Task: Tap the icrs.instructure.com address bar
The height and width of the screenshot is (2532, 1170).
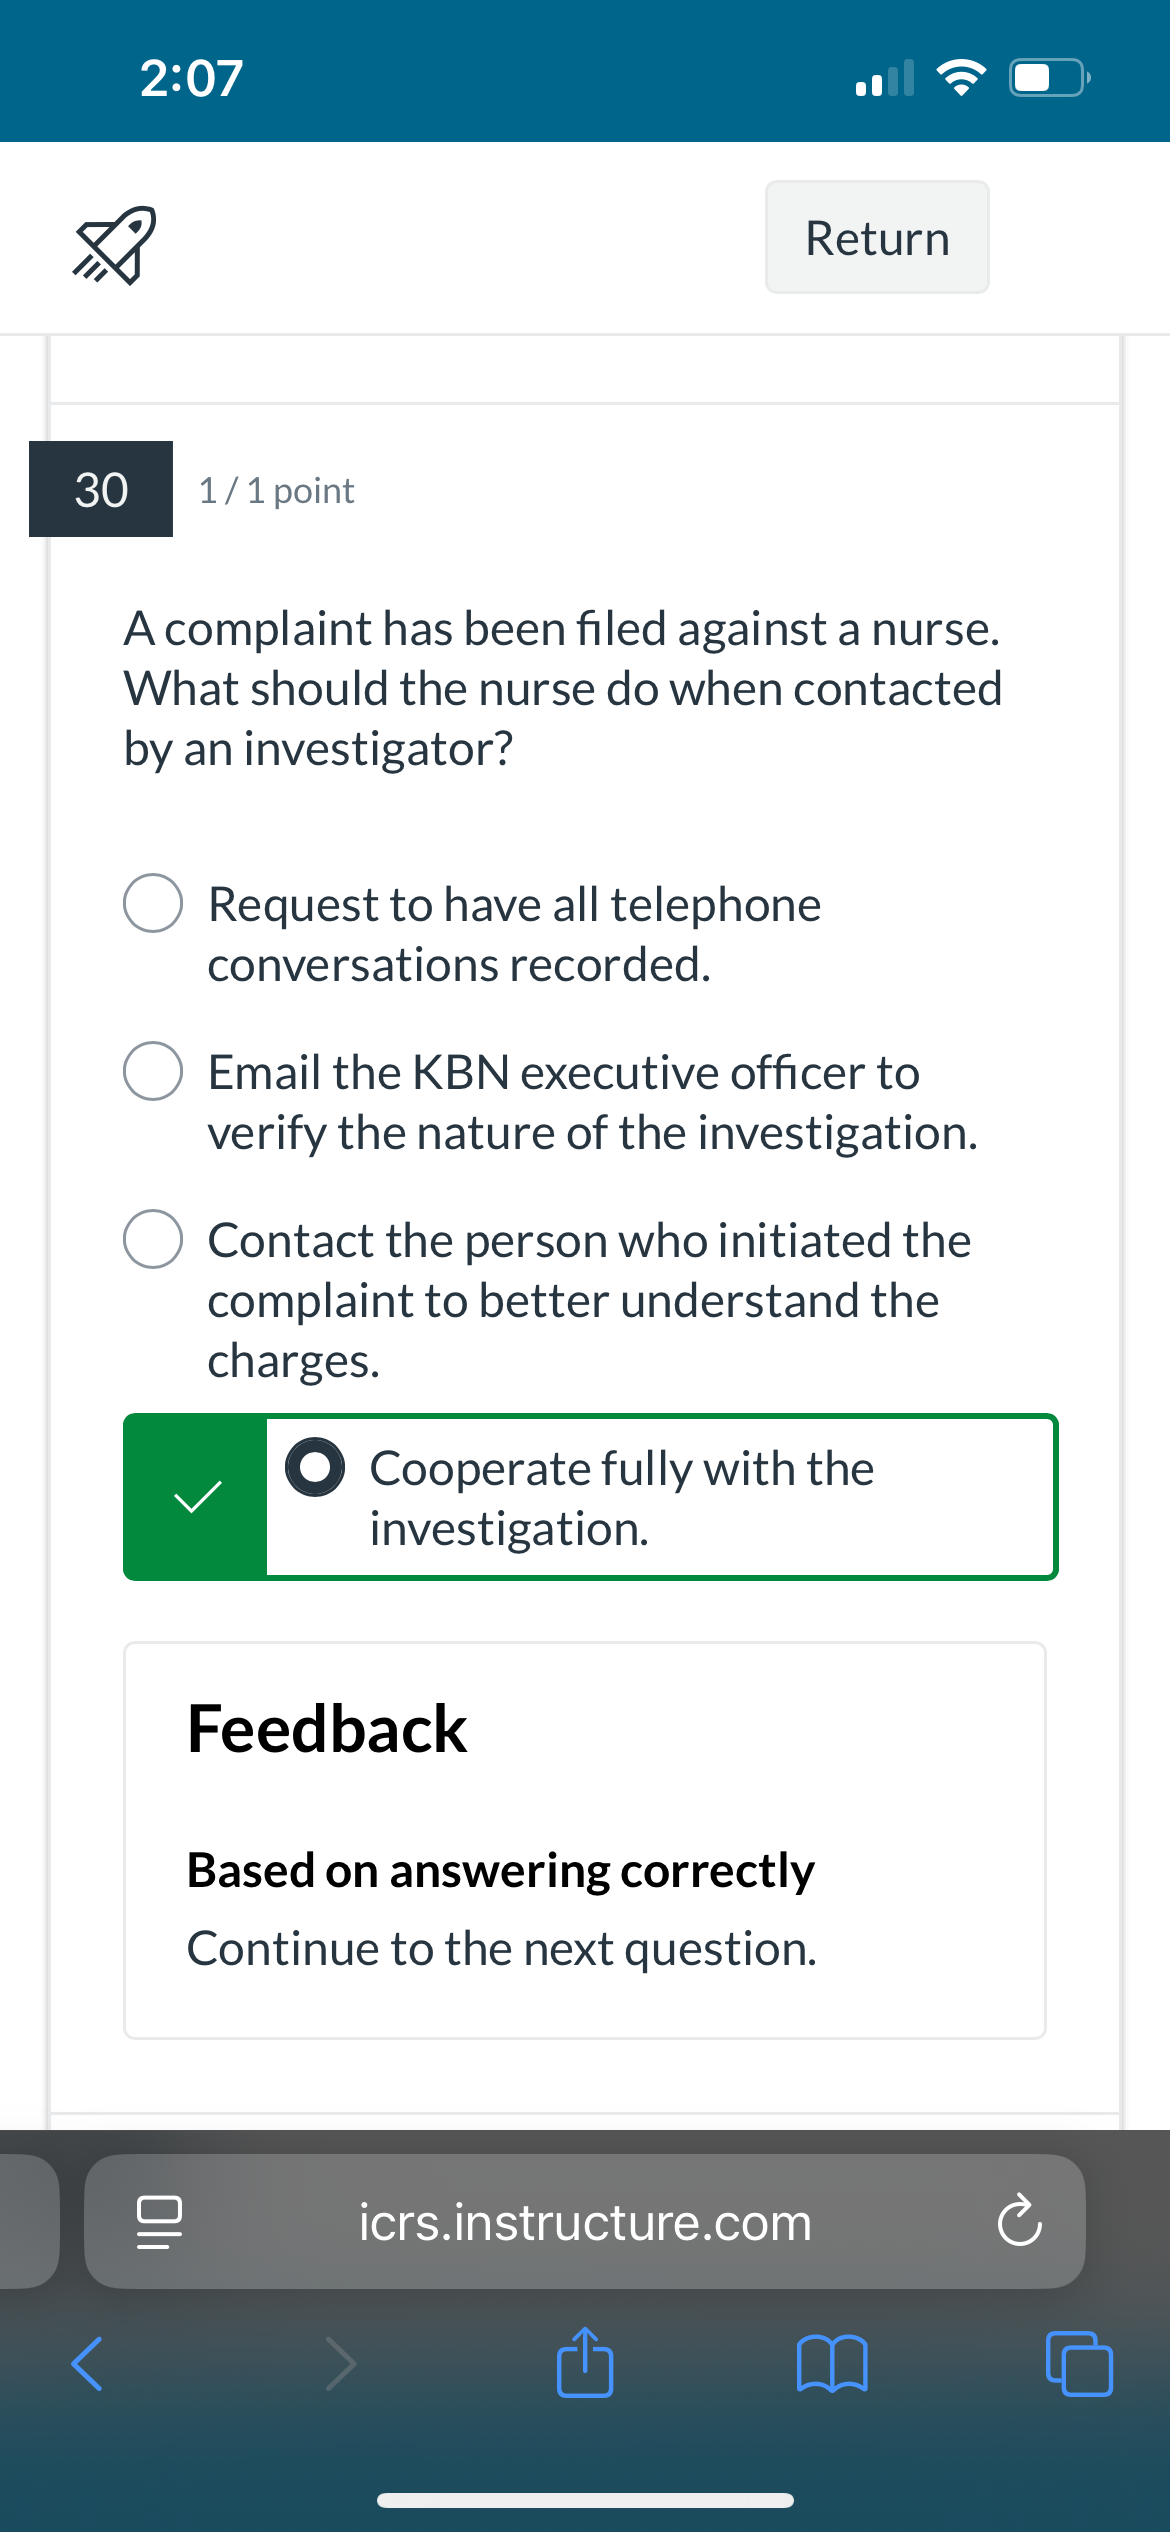Action: coord(585,2222)
